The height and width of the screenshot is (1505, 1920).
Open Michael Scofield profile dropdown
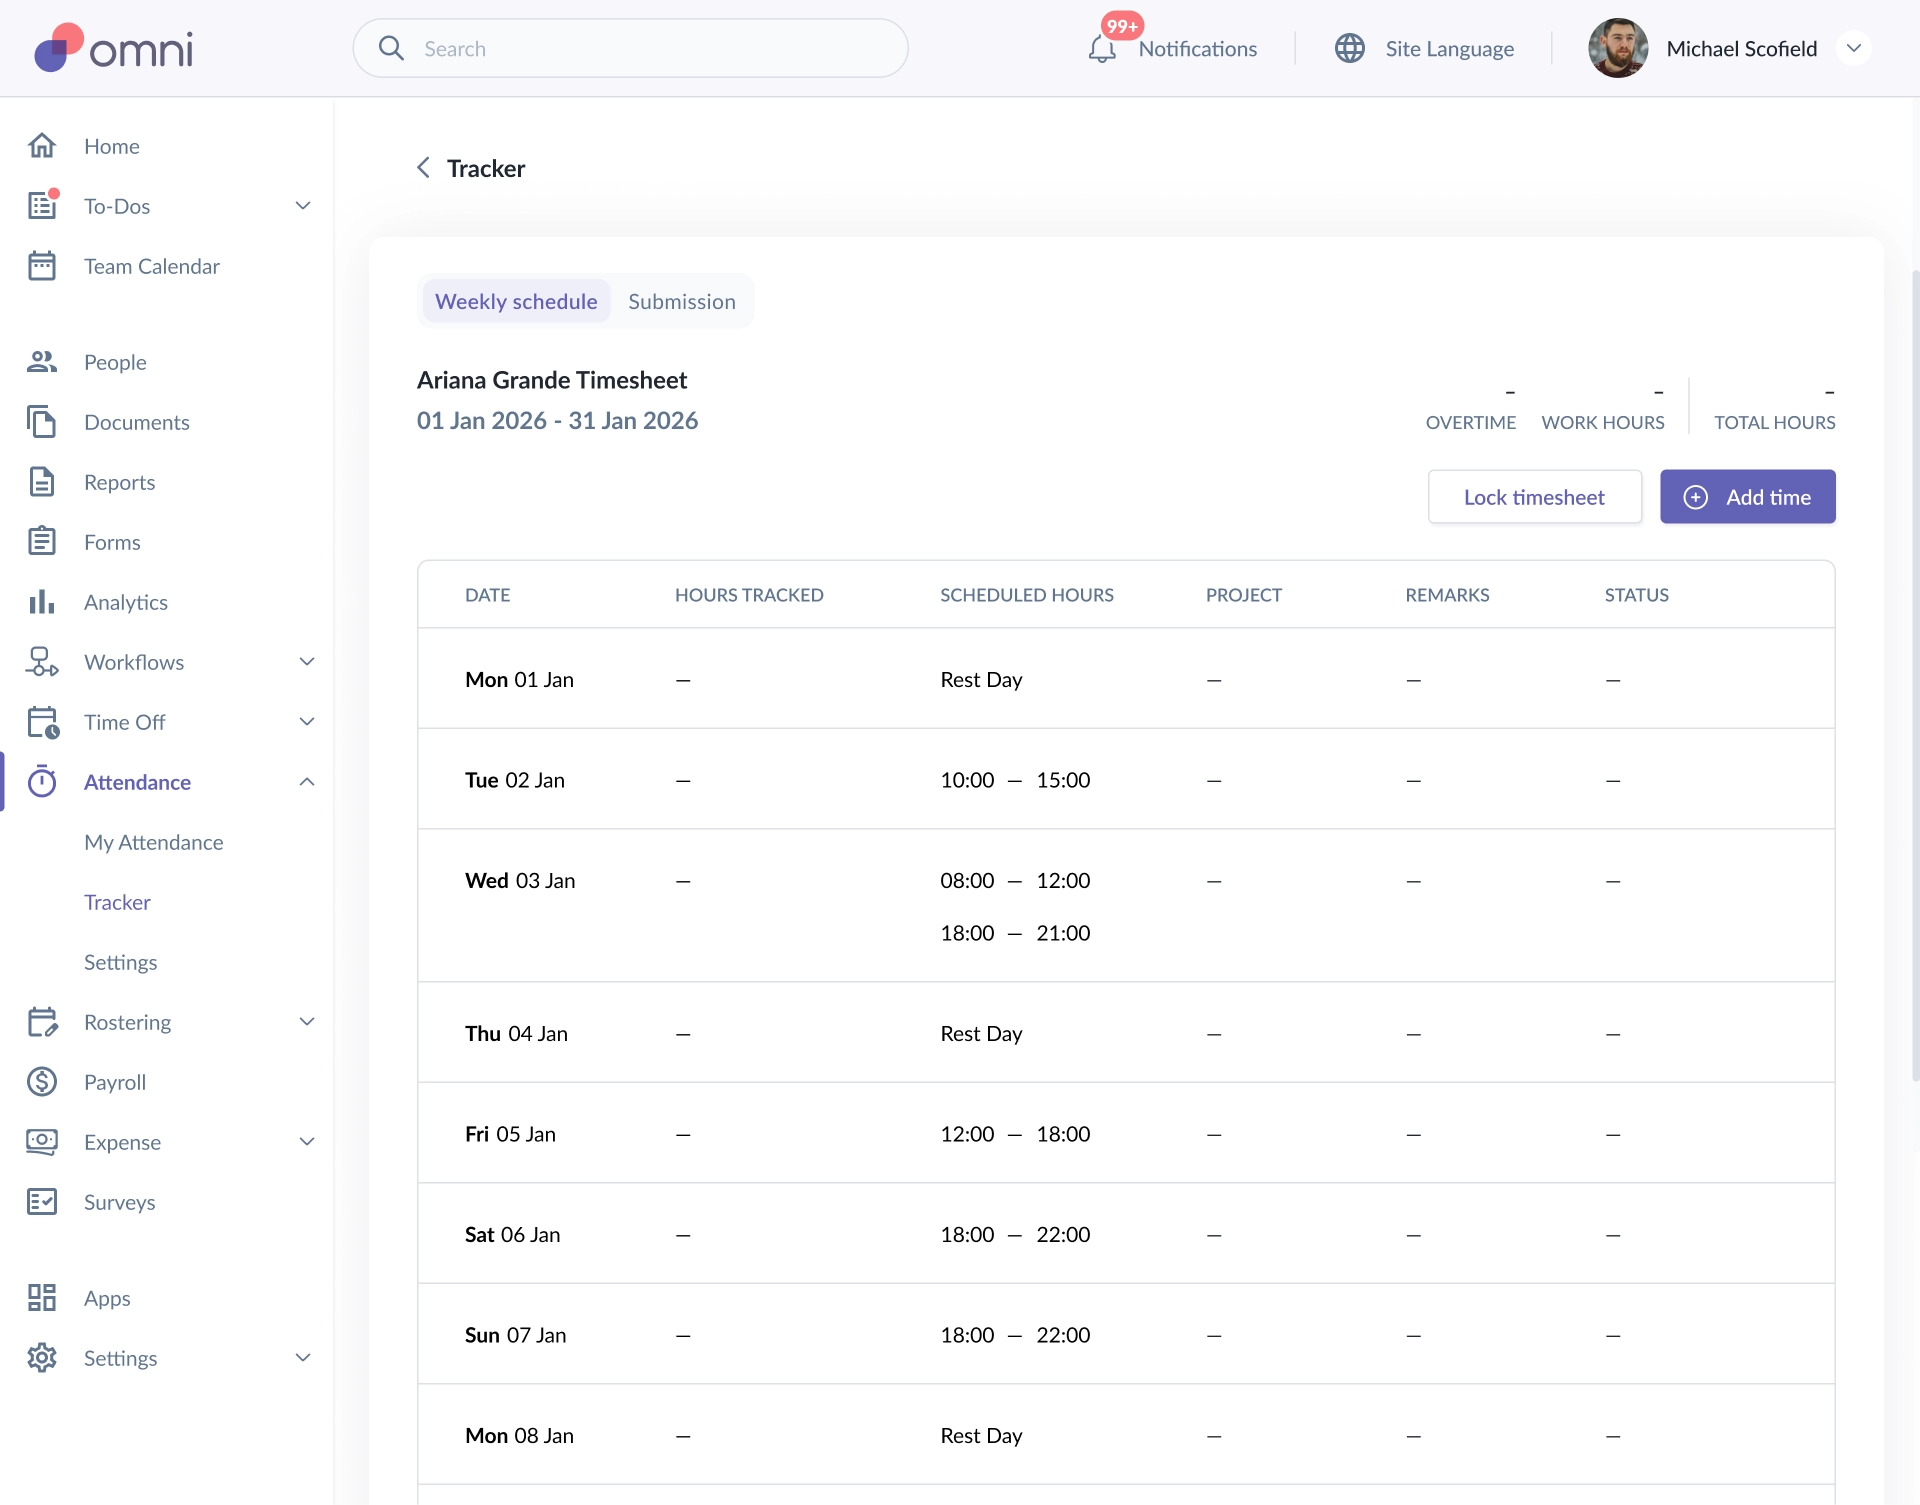pyautogui.click(x=1853, y=48)
